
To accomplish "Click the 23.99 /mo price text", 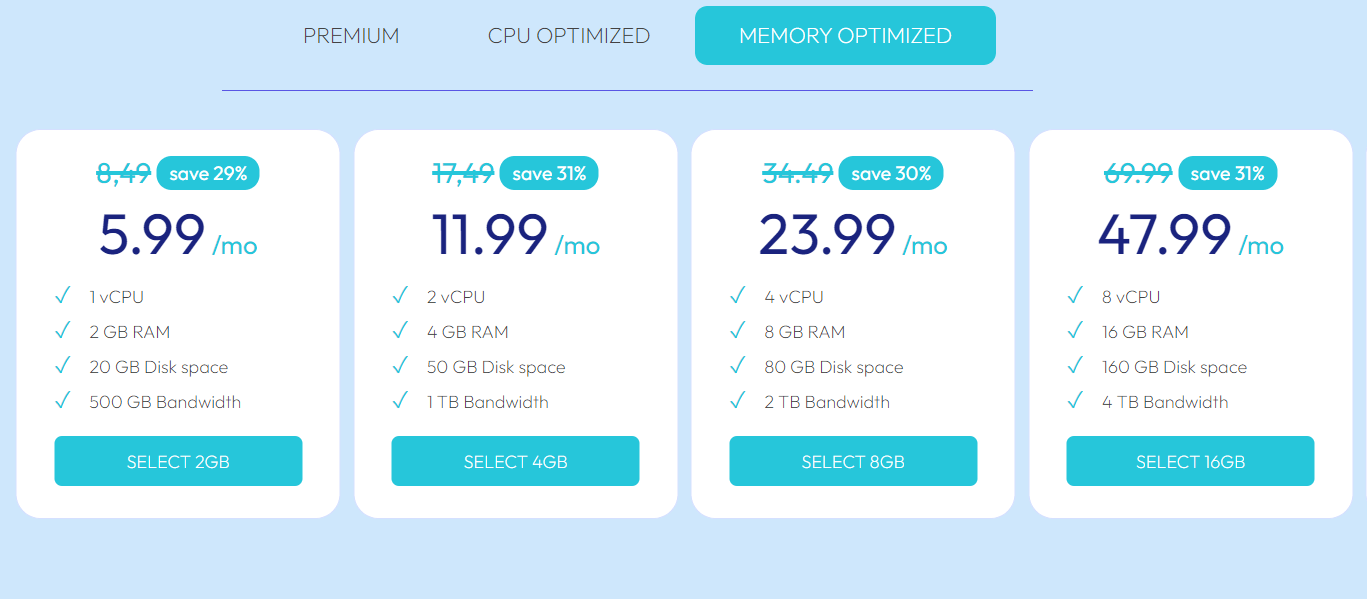I will pos(853,236).
